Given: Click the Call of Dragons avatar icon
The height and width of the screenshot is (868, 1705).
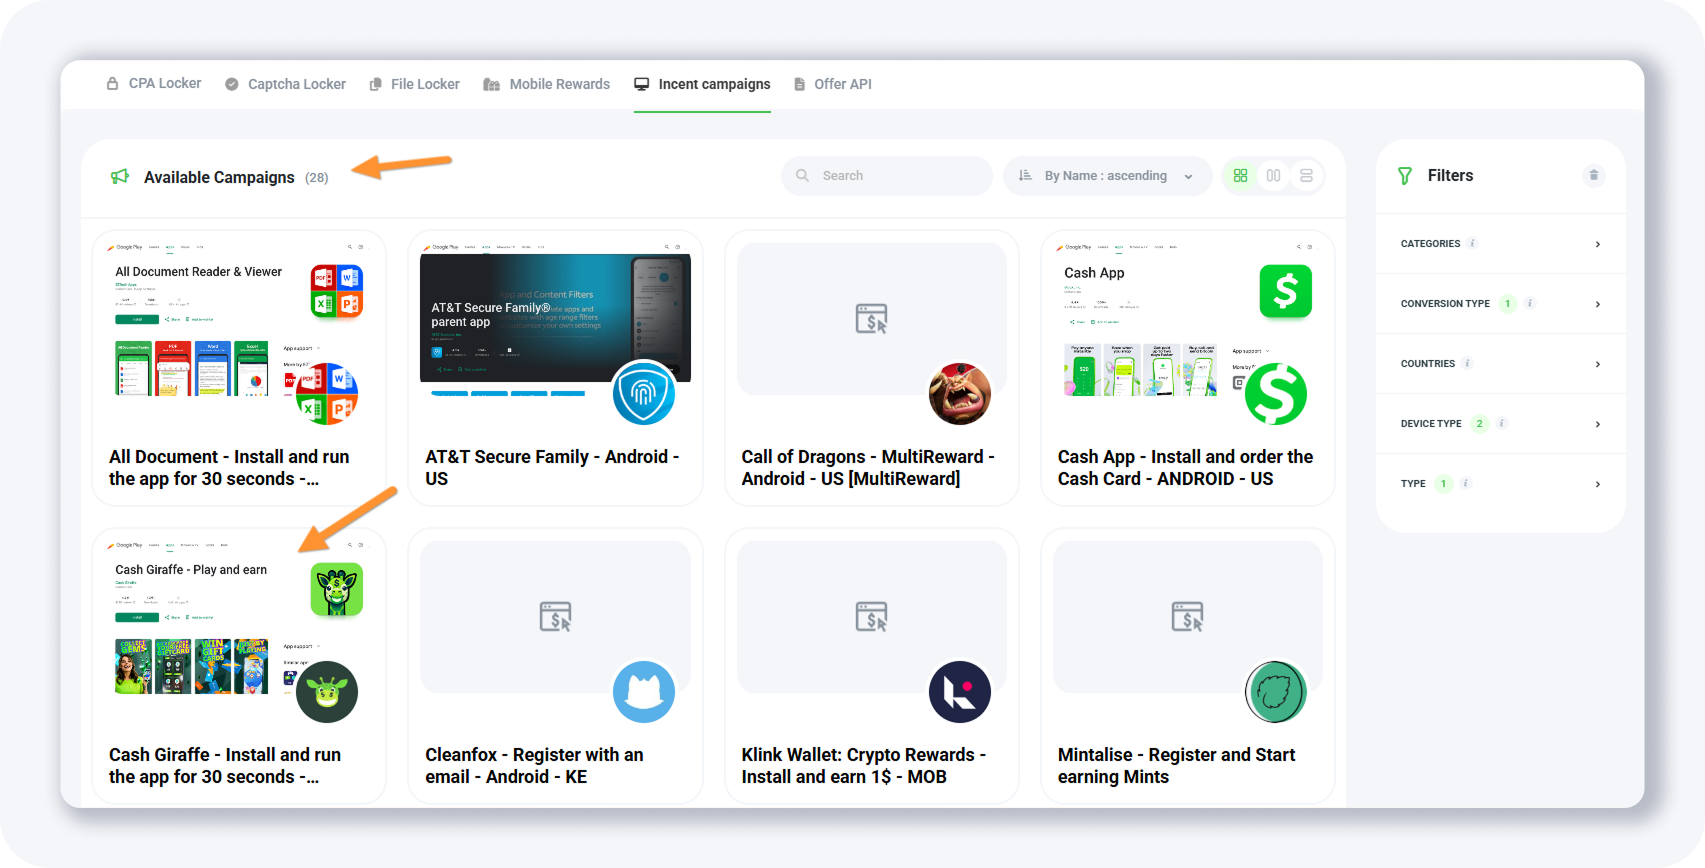Looking at the screenshot, I should [959, 394].
